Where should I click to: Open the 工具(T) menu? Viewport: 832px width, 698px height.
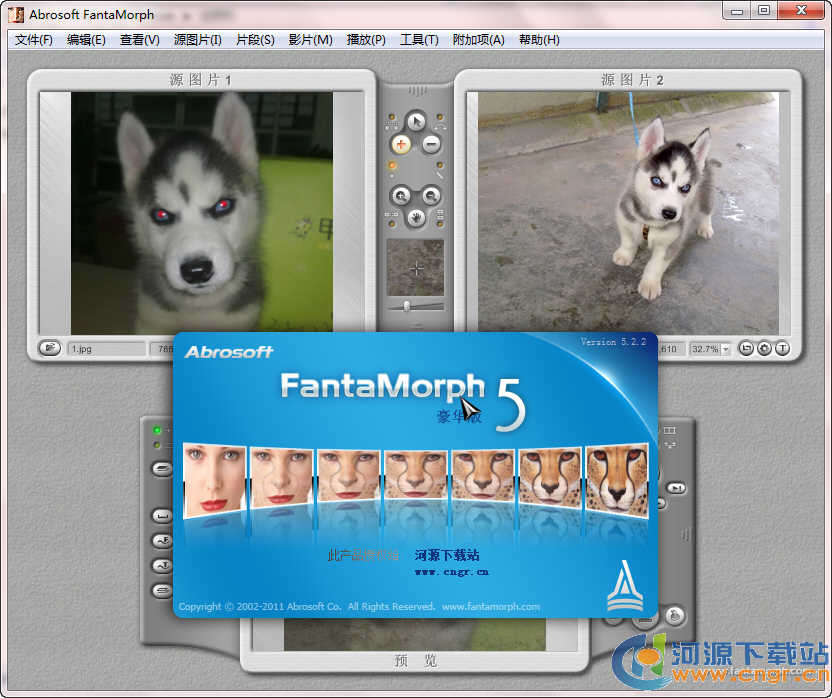pos(419,40)
